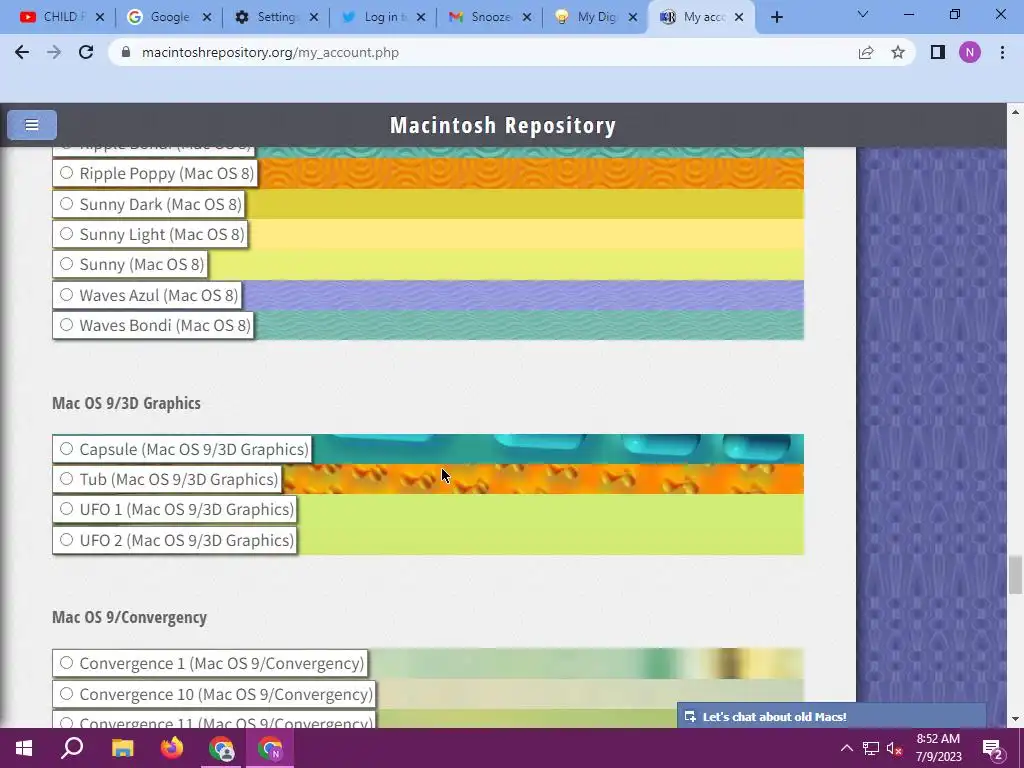Image resolution: width=1024 pixels, height=768 pixels.
Task: Open the active Chrome N taskbar icon
Action: tap(270, 748)
